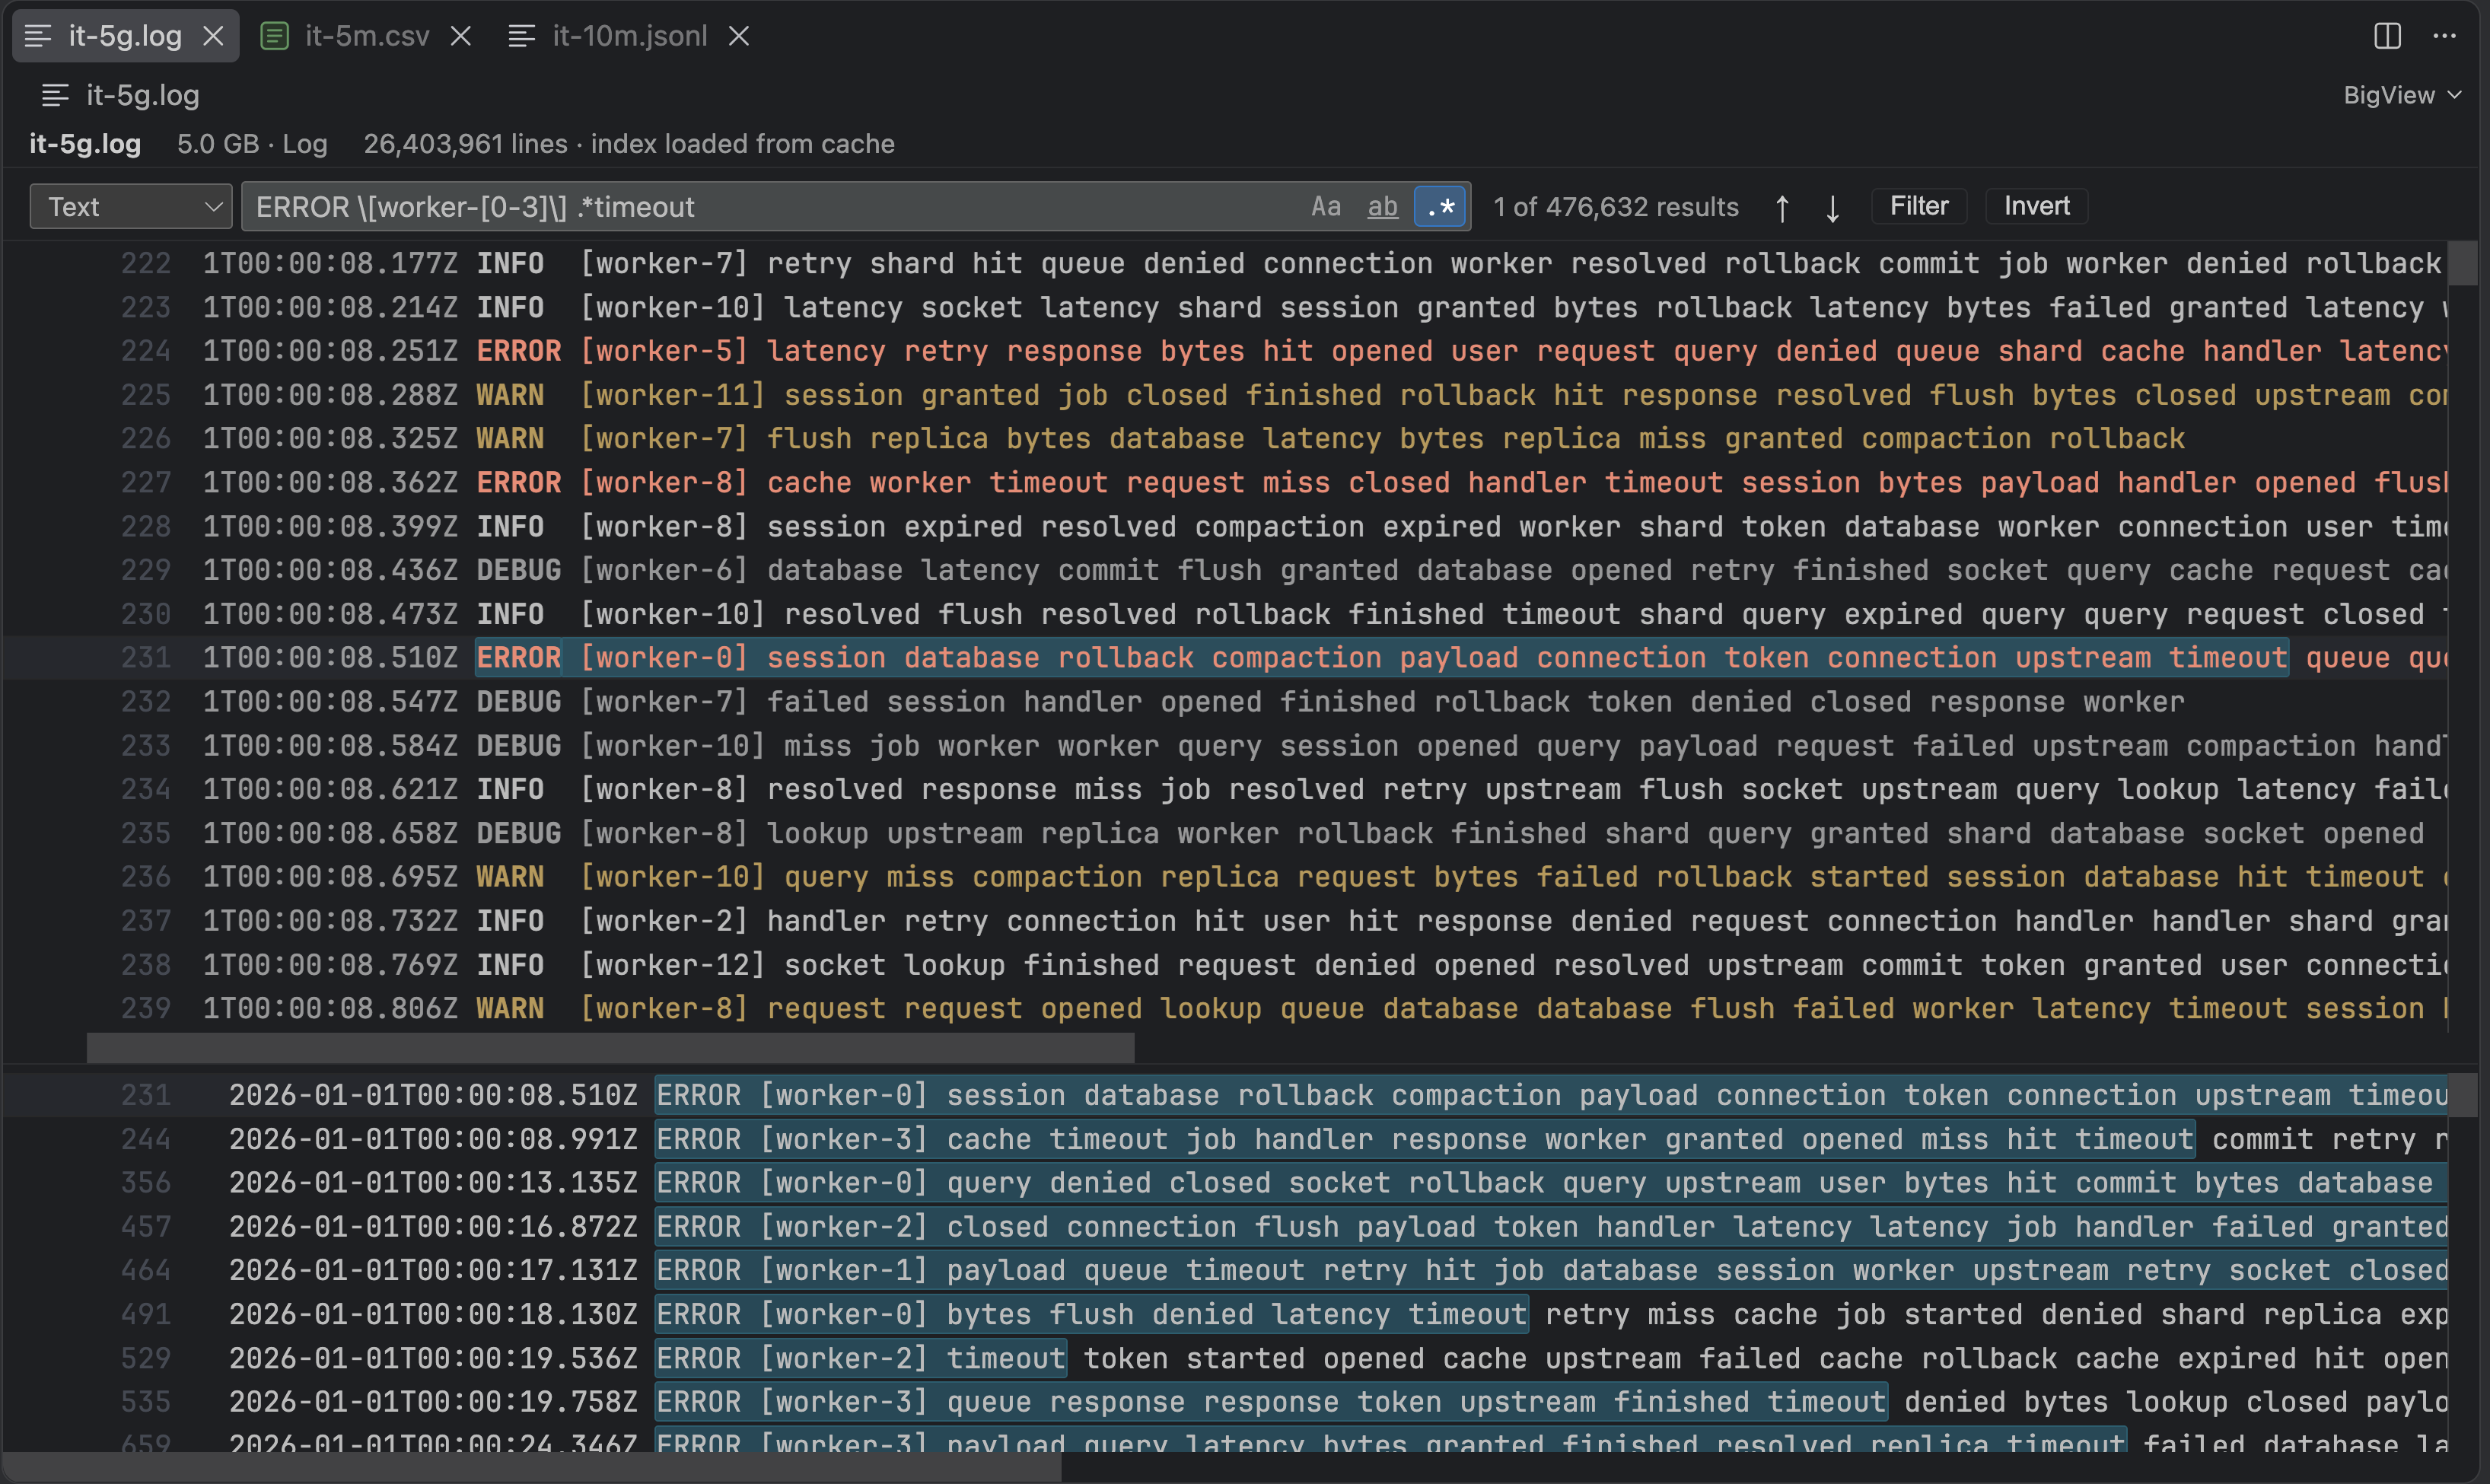The image size is (2490, 1484).
Task: Toggle match case Aa option
Action: click(1326, 207)
